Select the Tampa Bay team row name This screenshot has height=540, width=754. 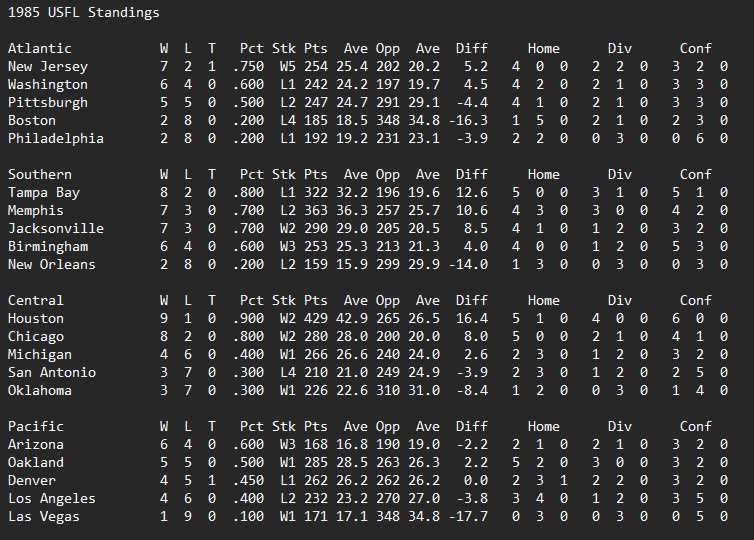point(44,192)
